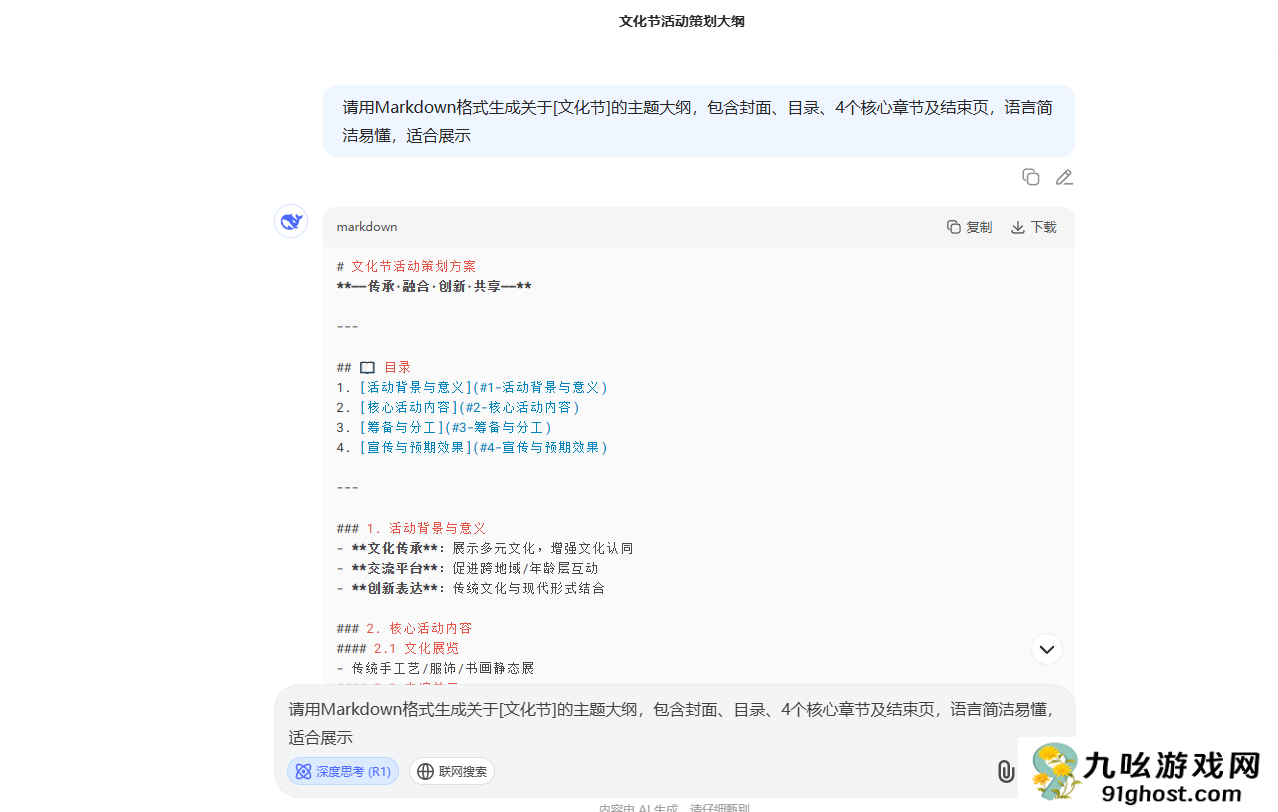Copy the user's prompt message with copy icon
The width and height of the screenshot is (1278, 812).
pyautogui.click(x=1030, y=177)
